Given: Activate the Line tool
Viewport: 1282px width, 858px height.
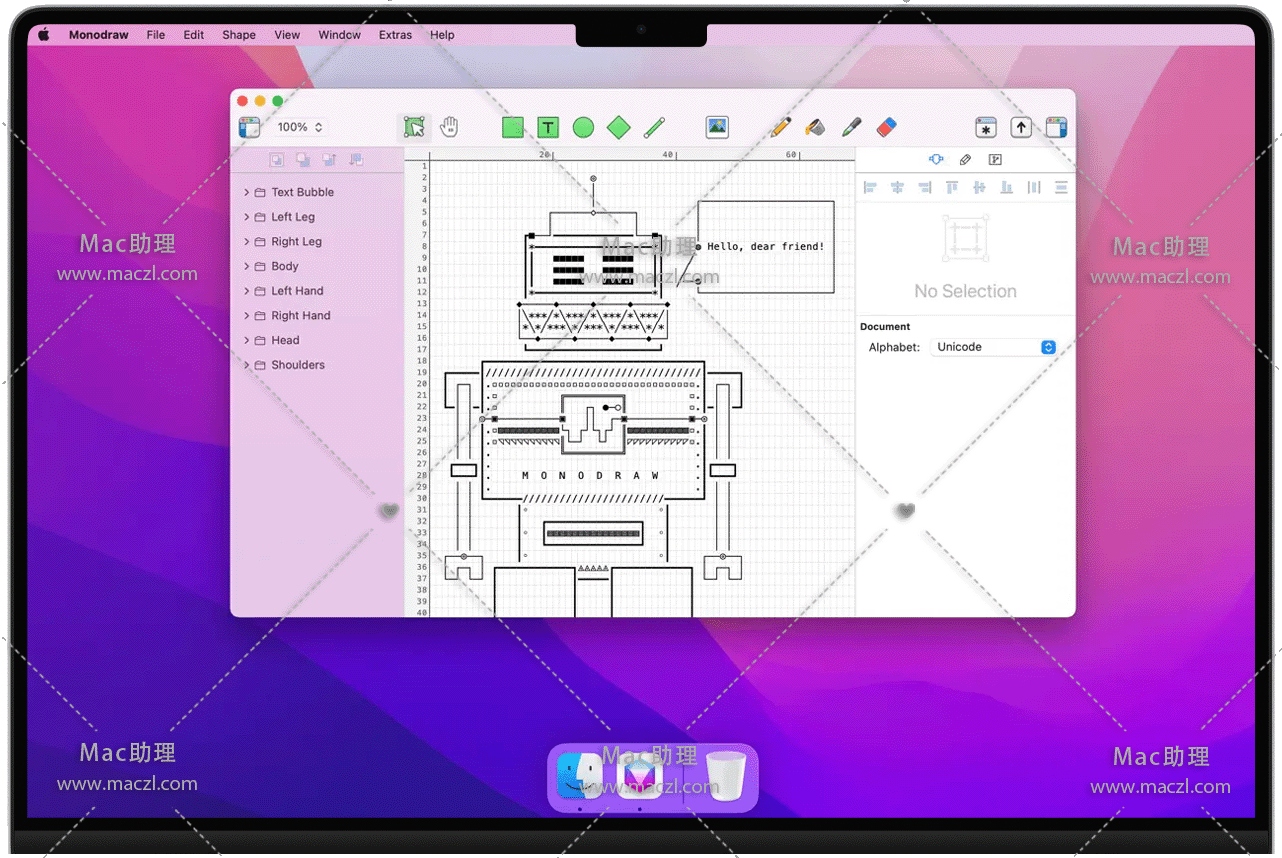Looking at the screenshot, I should point(654,127).
